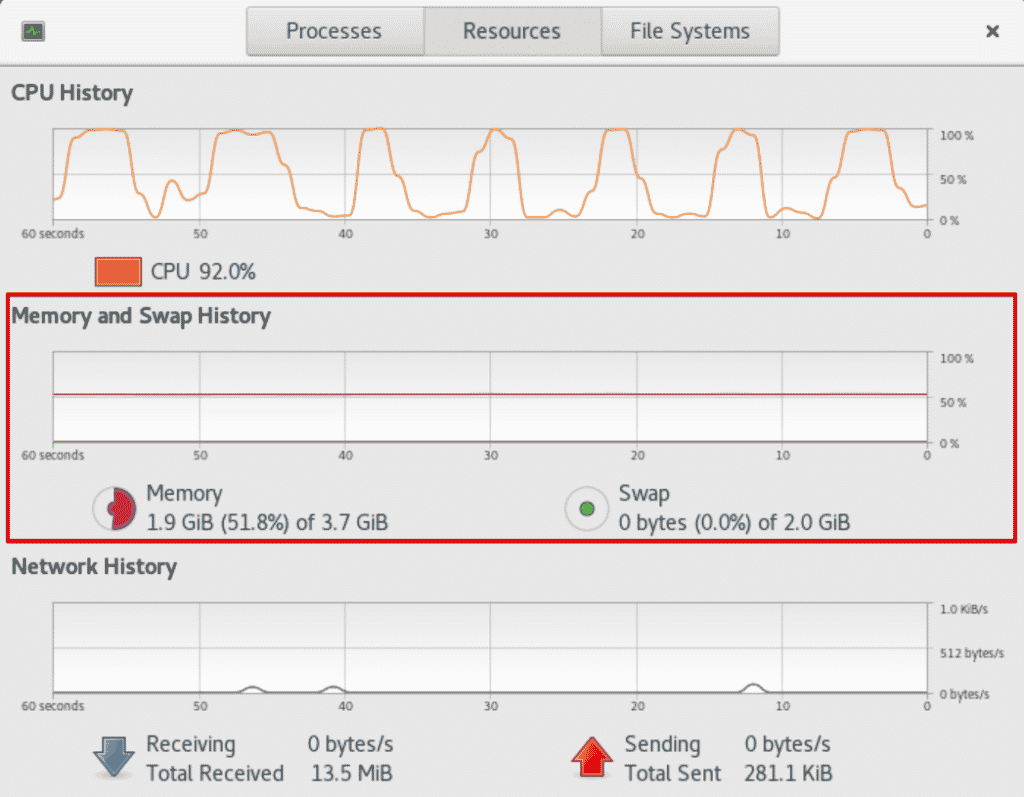The width and height of the screenshot is (1024, 797).
Task: Click the Memory pie chart indicator
Action: 113,508
